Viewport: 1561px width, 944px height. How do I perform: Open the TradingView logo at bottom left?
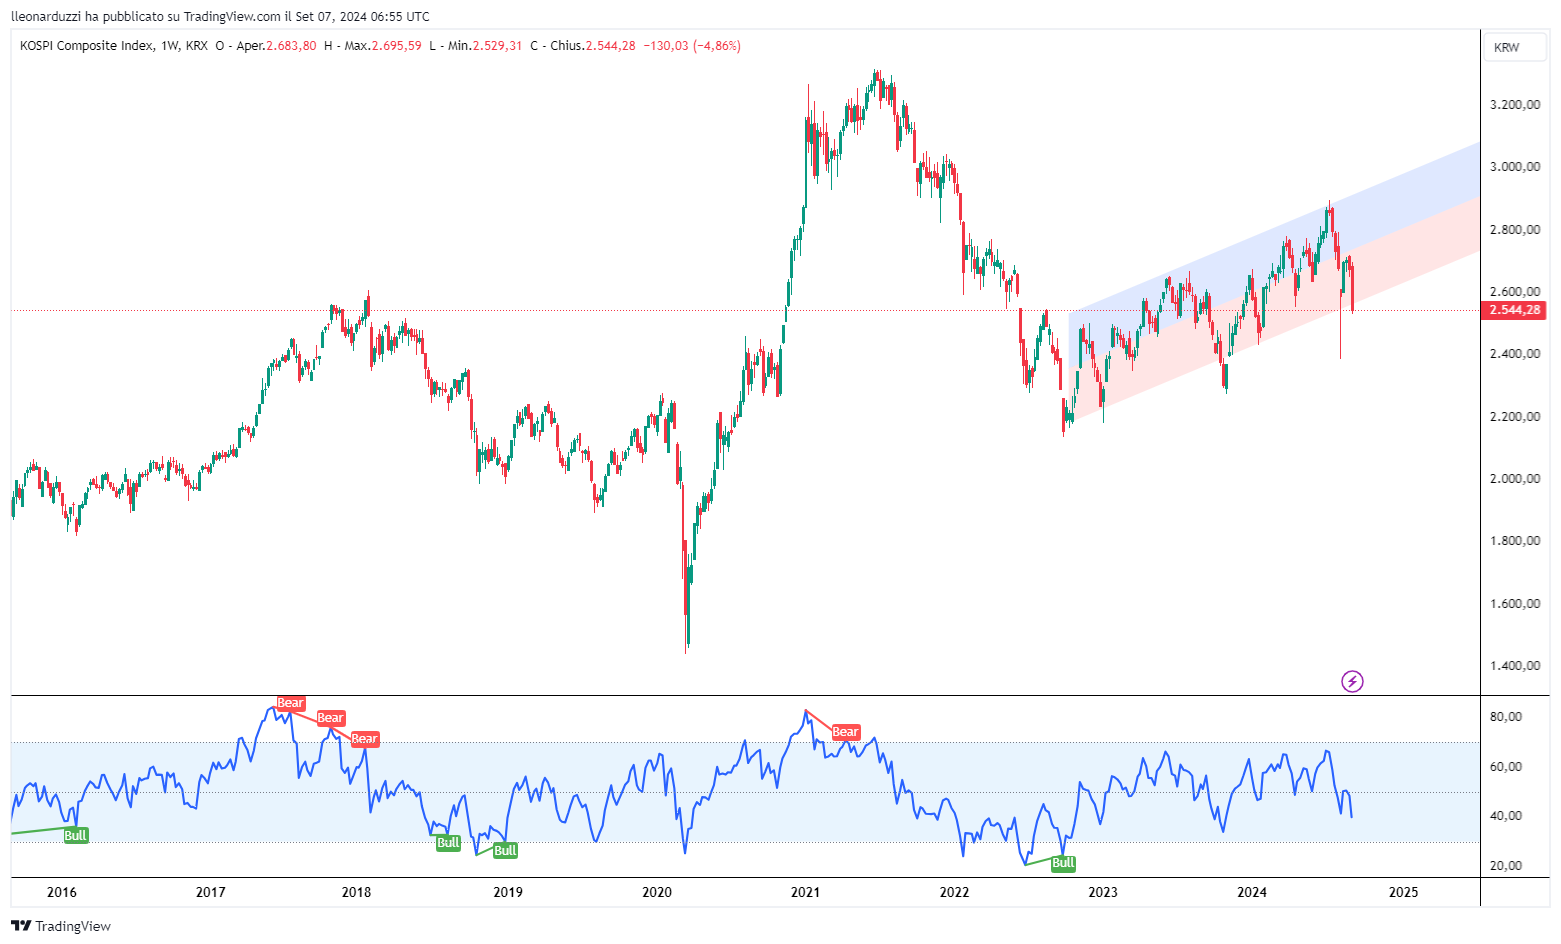(61, 926)
